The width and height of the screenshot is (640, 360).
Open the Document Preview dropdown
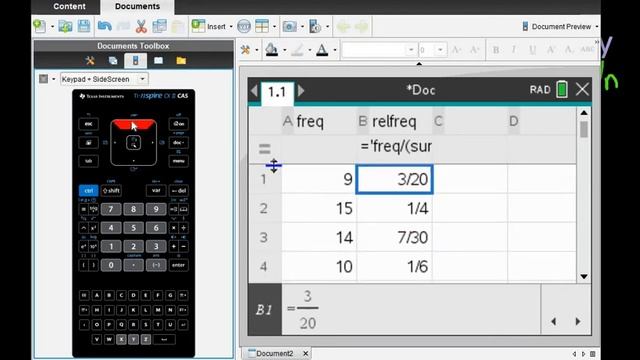point(560,27)
